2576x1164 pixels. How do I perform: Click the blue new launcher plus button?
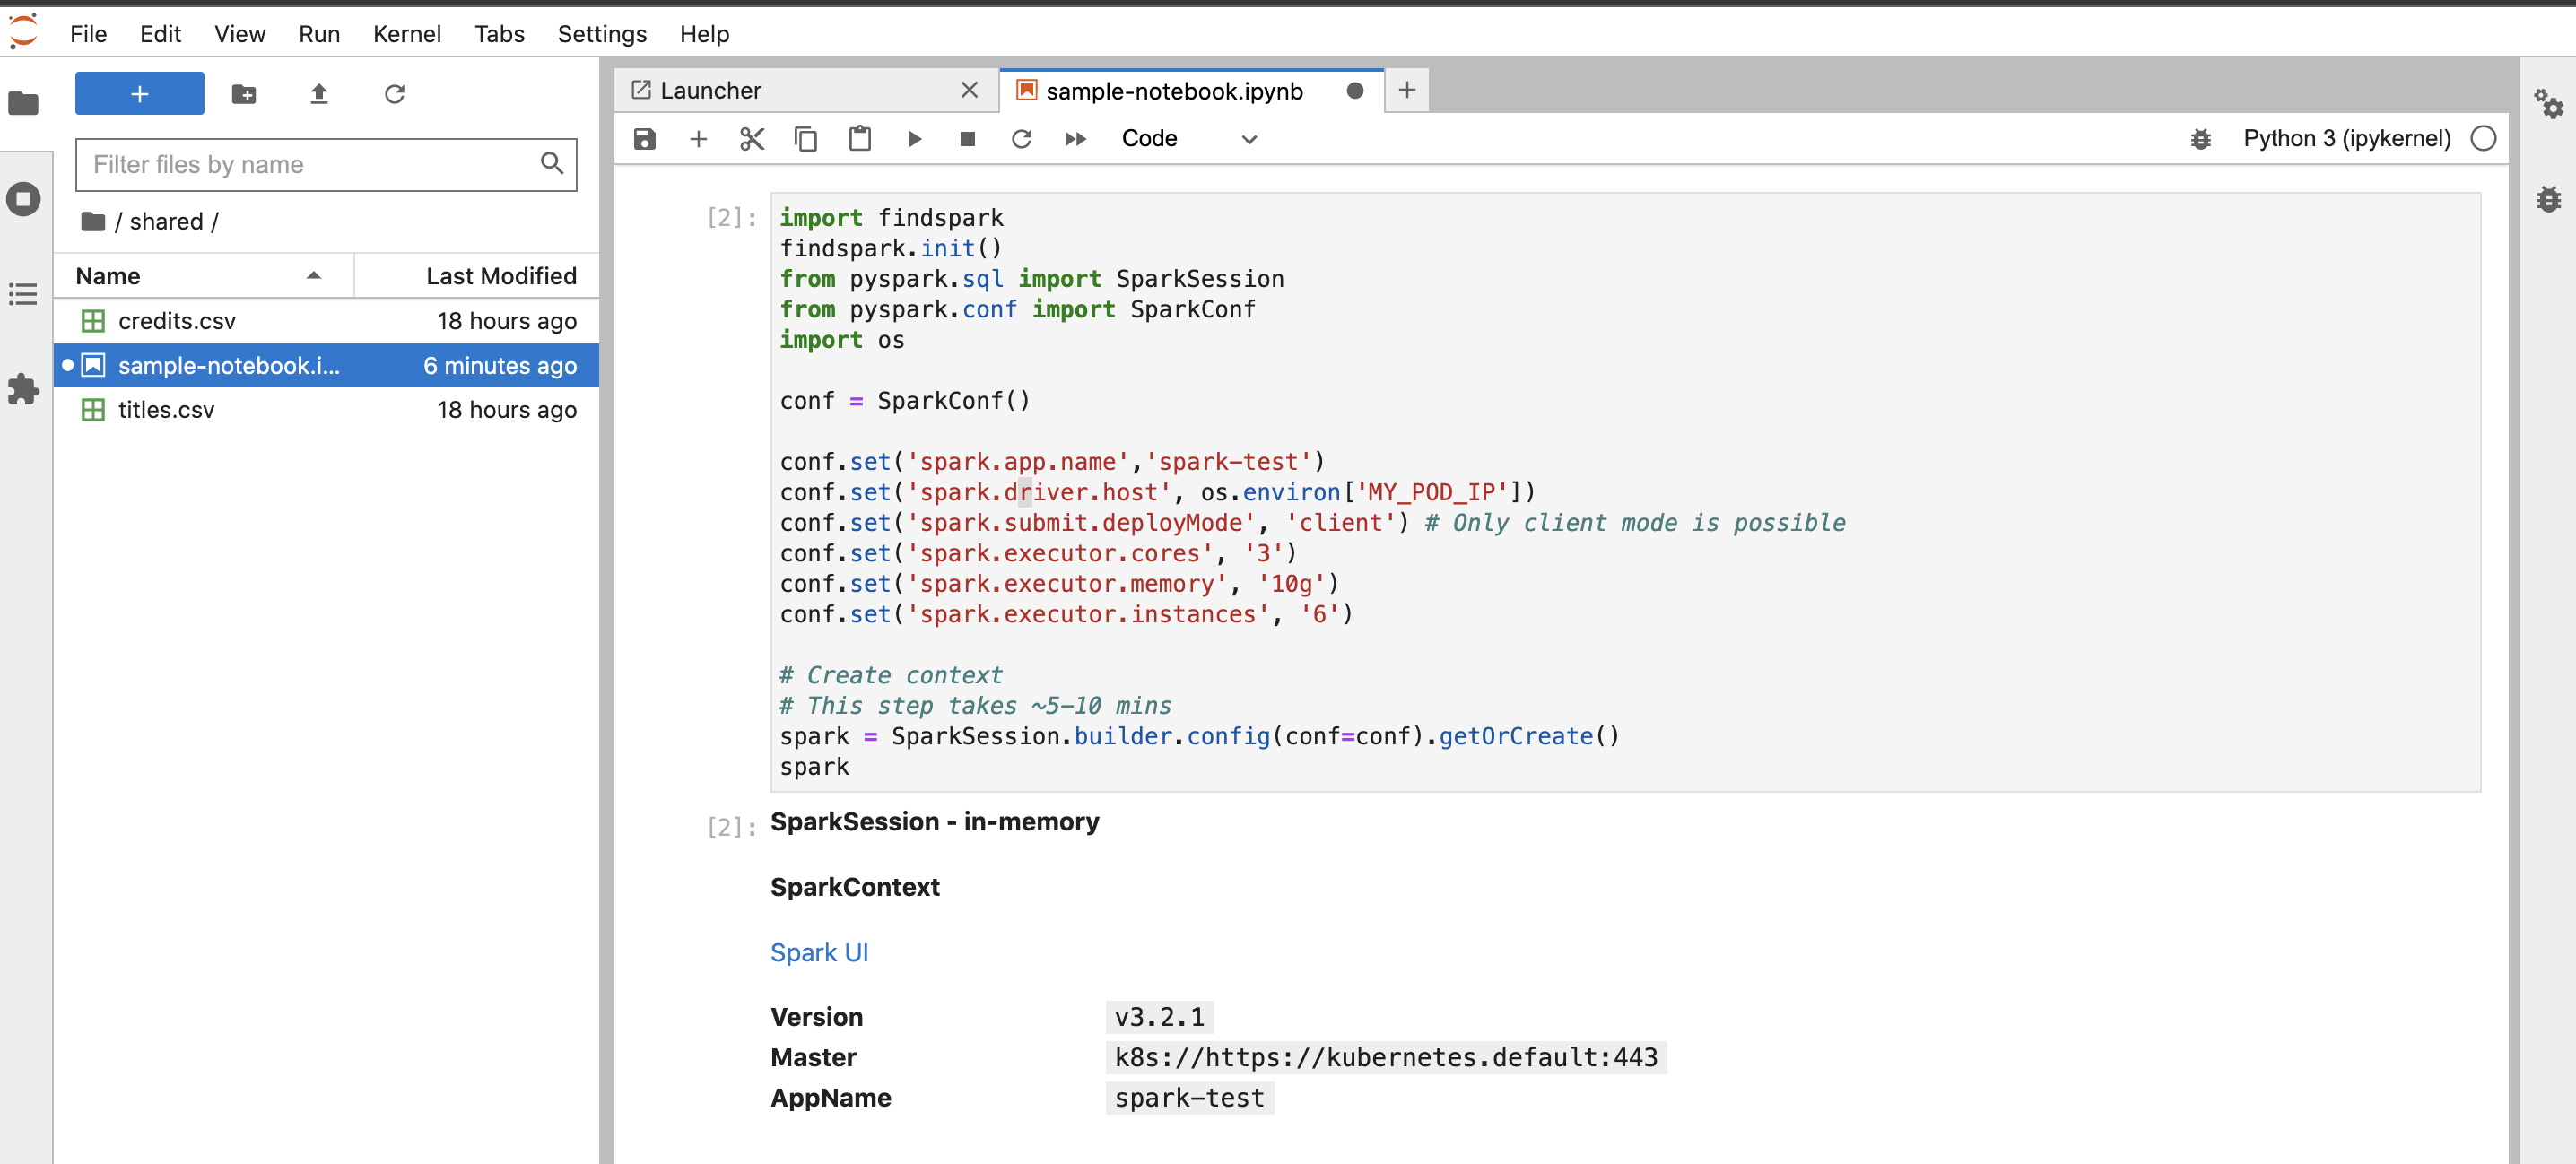tap(139, 93)
